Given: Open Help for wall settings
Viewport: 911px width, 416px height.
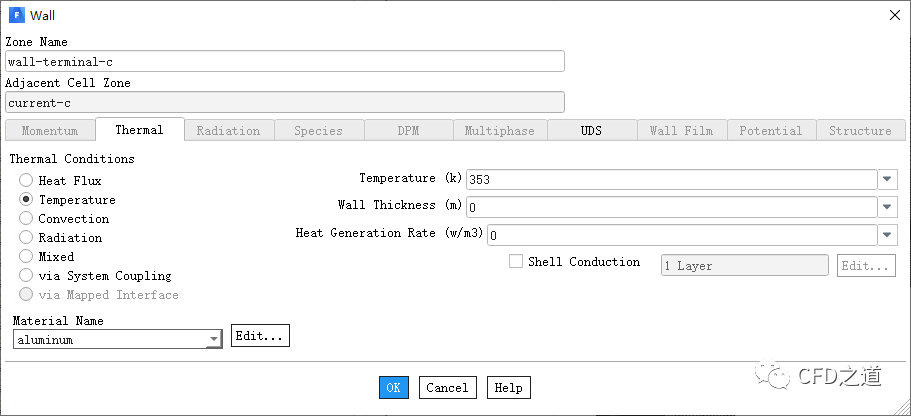Looking at the screenshot, I should [x=508, y=388].
